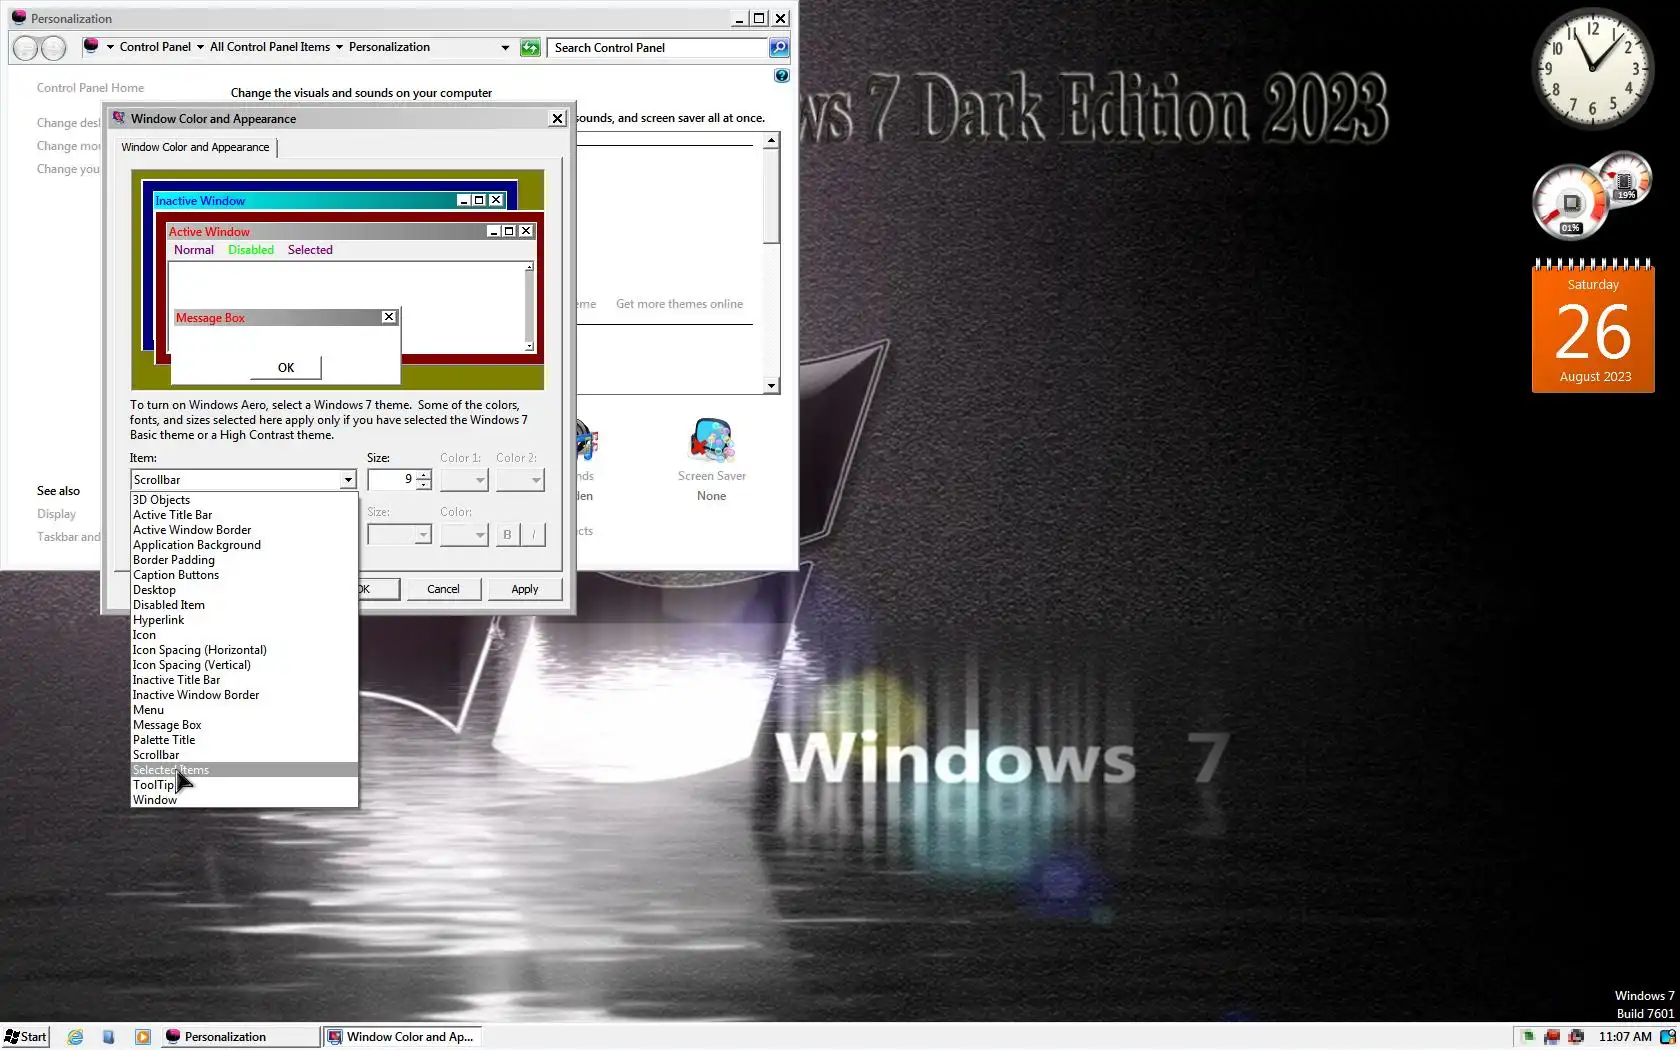Select Hyperlink in the Item list
This screenshot has height=1050, width=1680.
[x=244, y=620]
